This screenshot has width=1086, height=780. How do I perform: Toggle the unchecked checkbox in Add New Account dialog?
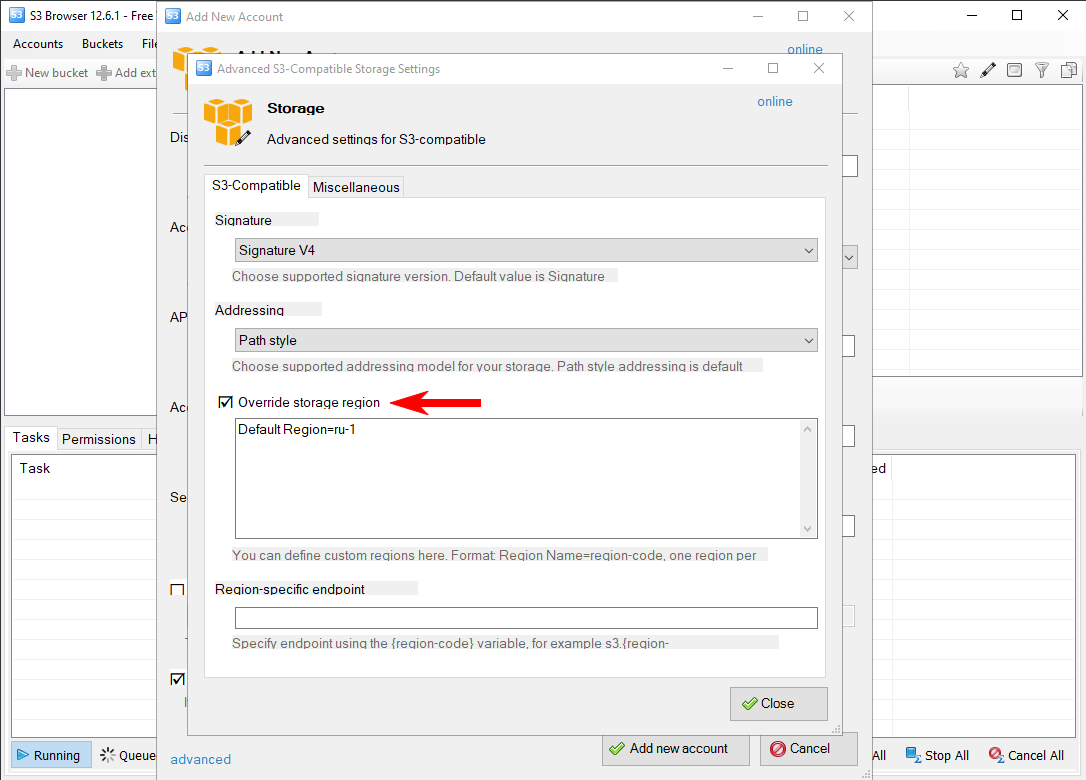coord(177,590)
